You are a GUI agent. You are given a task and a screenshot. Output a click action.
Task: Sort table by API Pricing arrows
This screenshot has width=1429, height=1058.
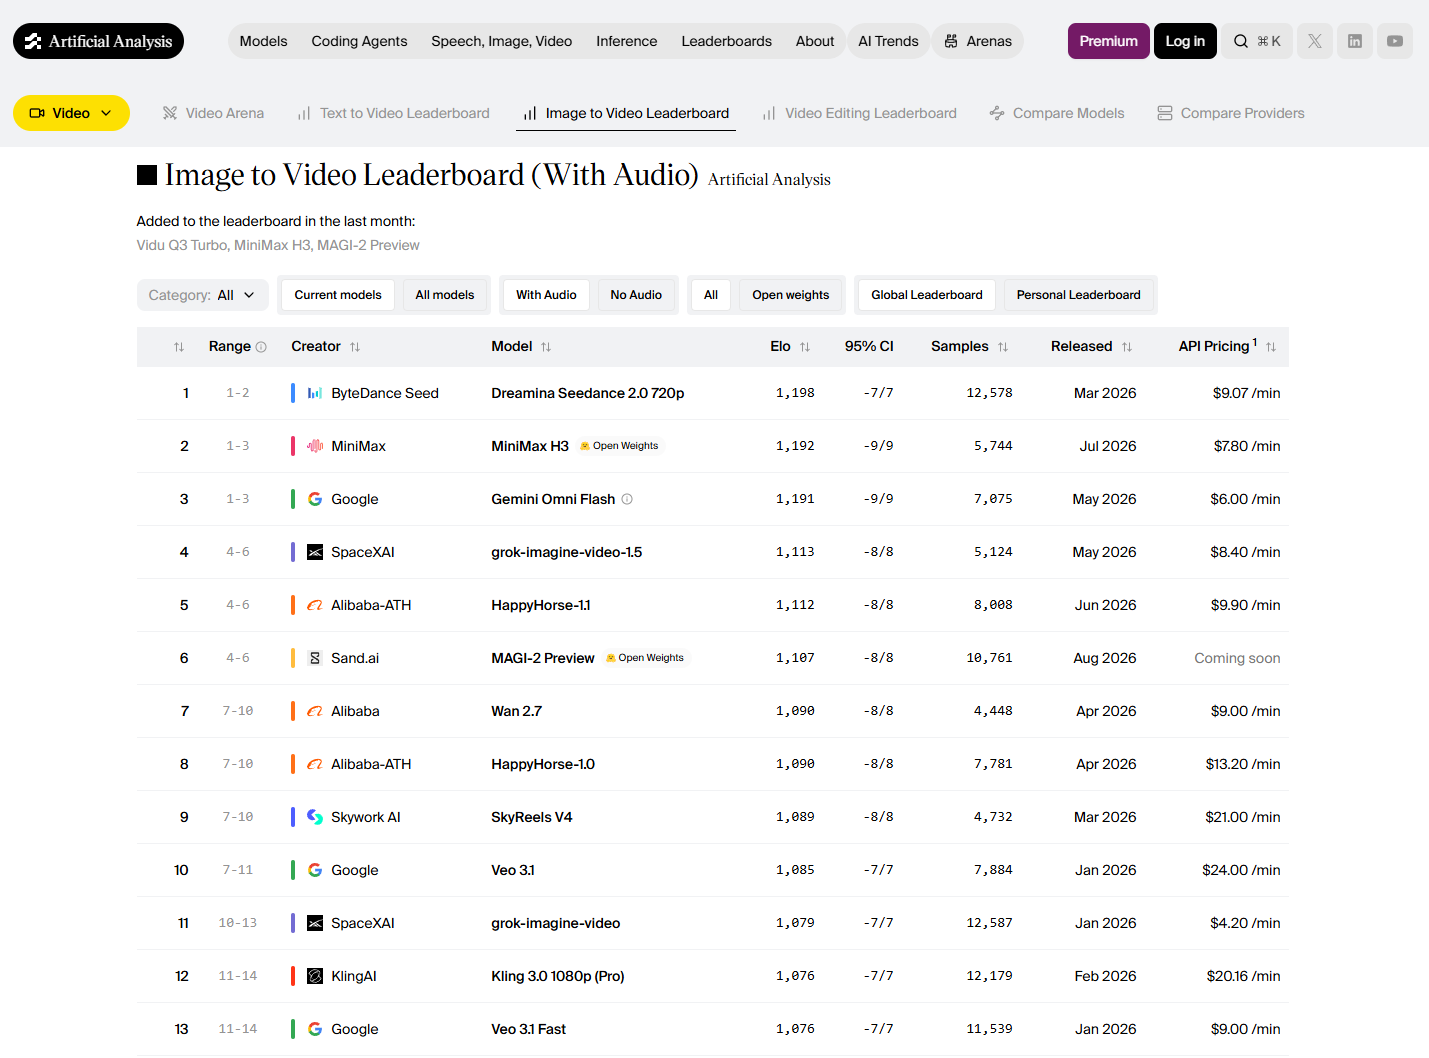tap(1271, 347)
